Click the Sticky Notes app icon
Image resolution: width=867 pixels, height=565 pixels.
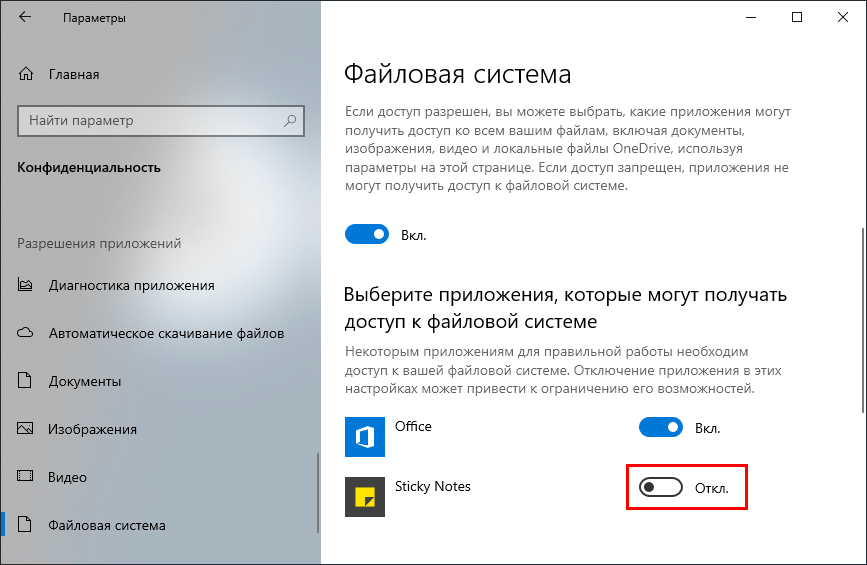365,497
